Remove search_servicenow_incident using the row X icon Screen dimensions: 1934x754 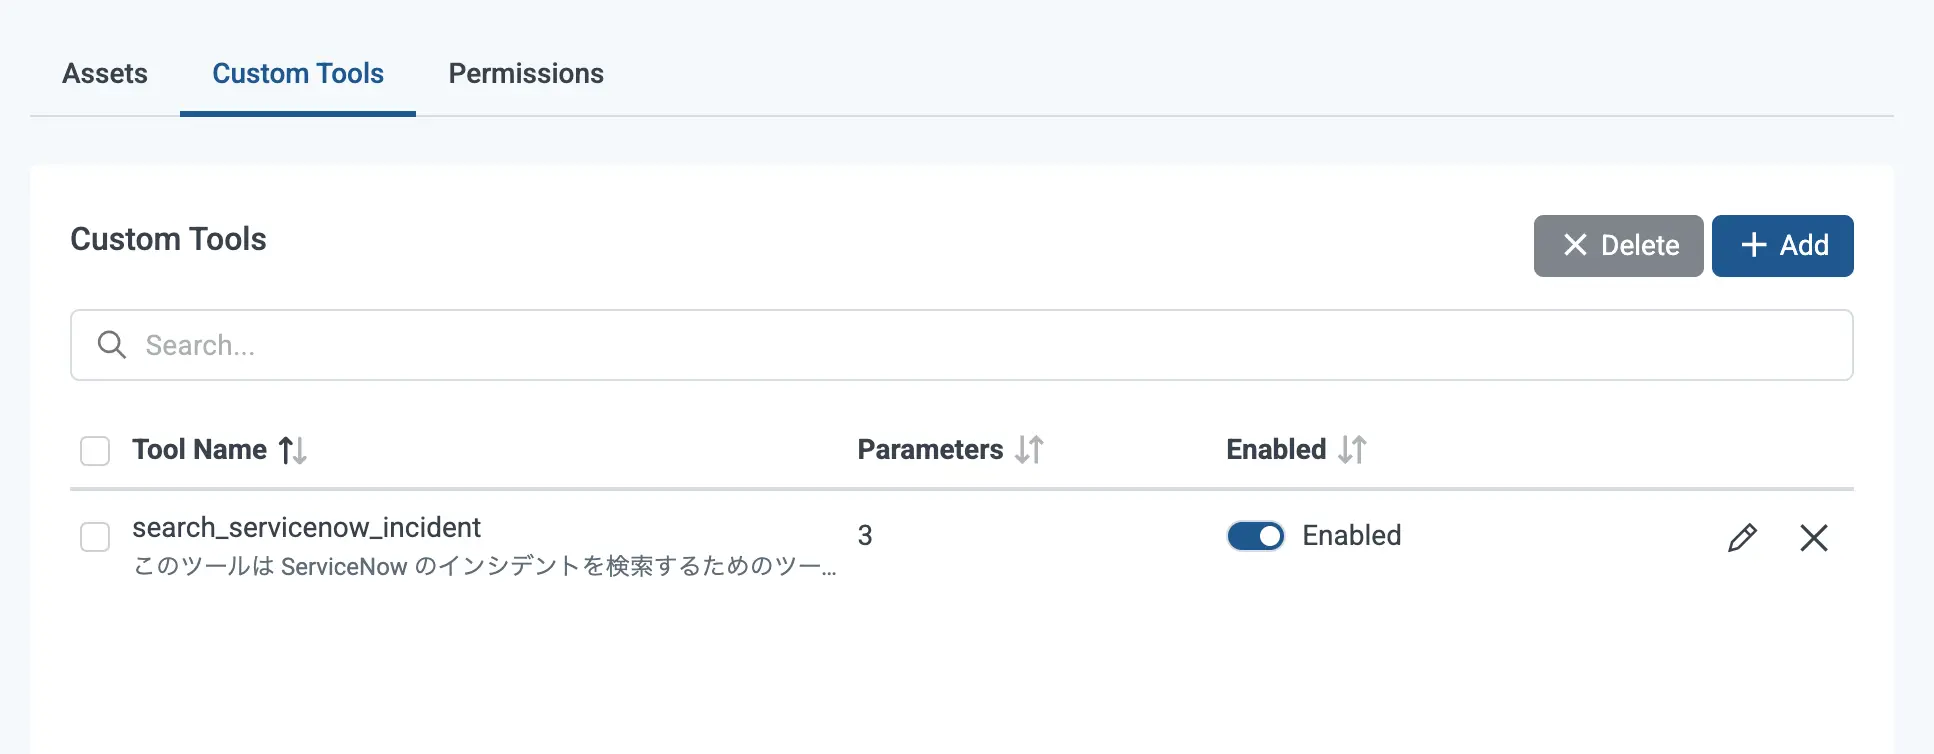[x=1813, y=538]
